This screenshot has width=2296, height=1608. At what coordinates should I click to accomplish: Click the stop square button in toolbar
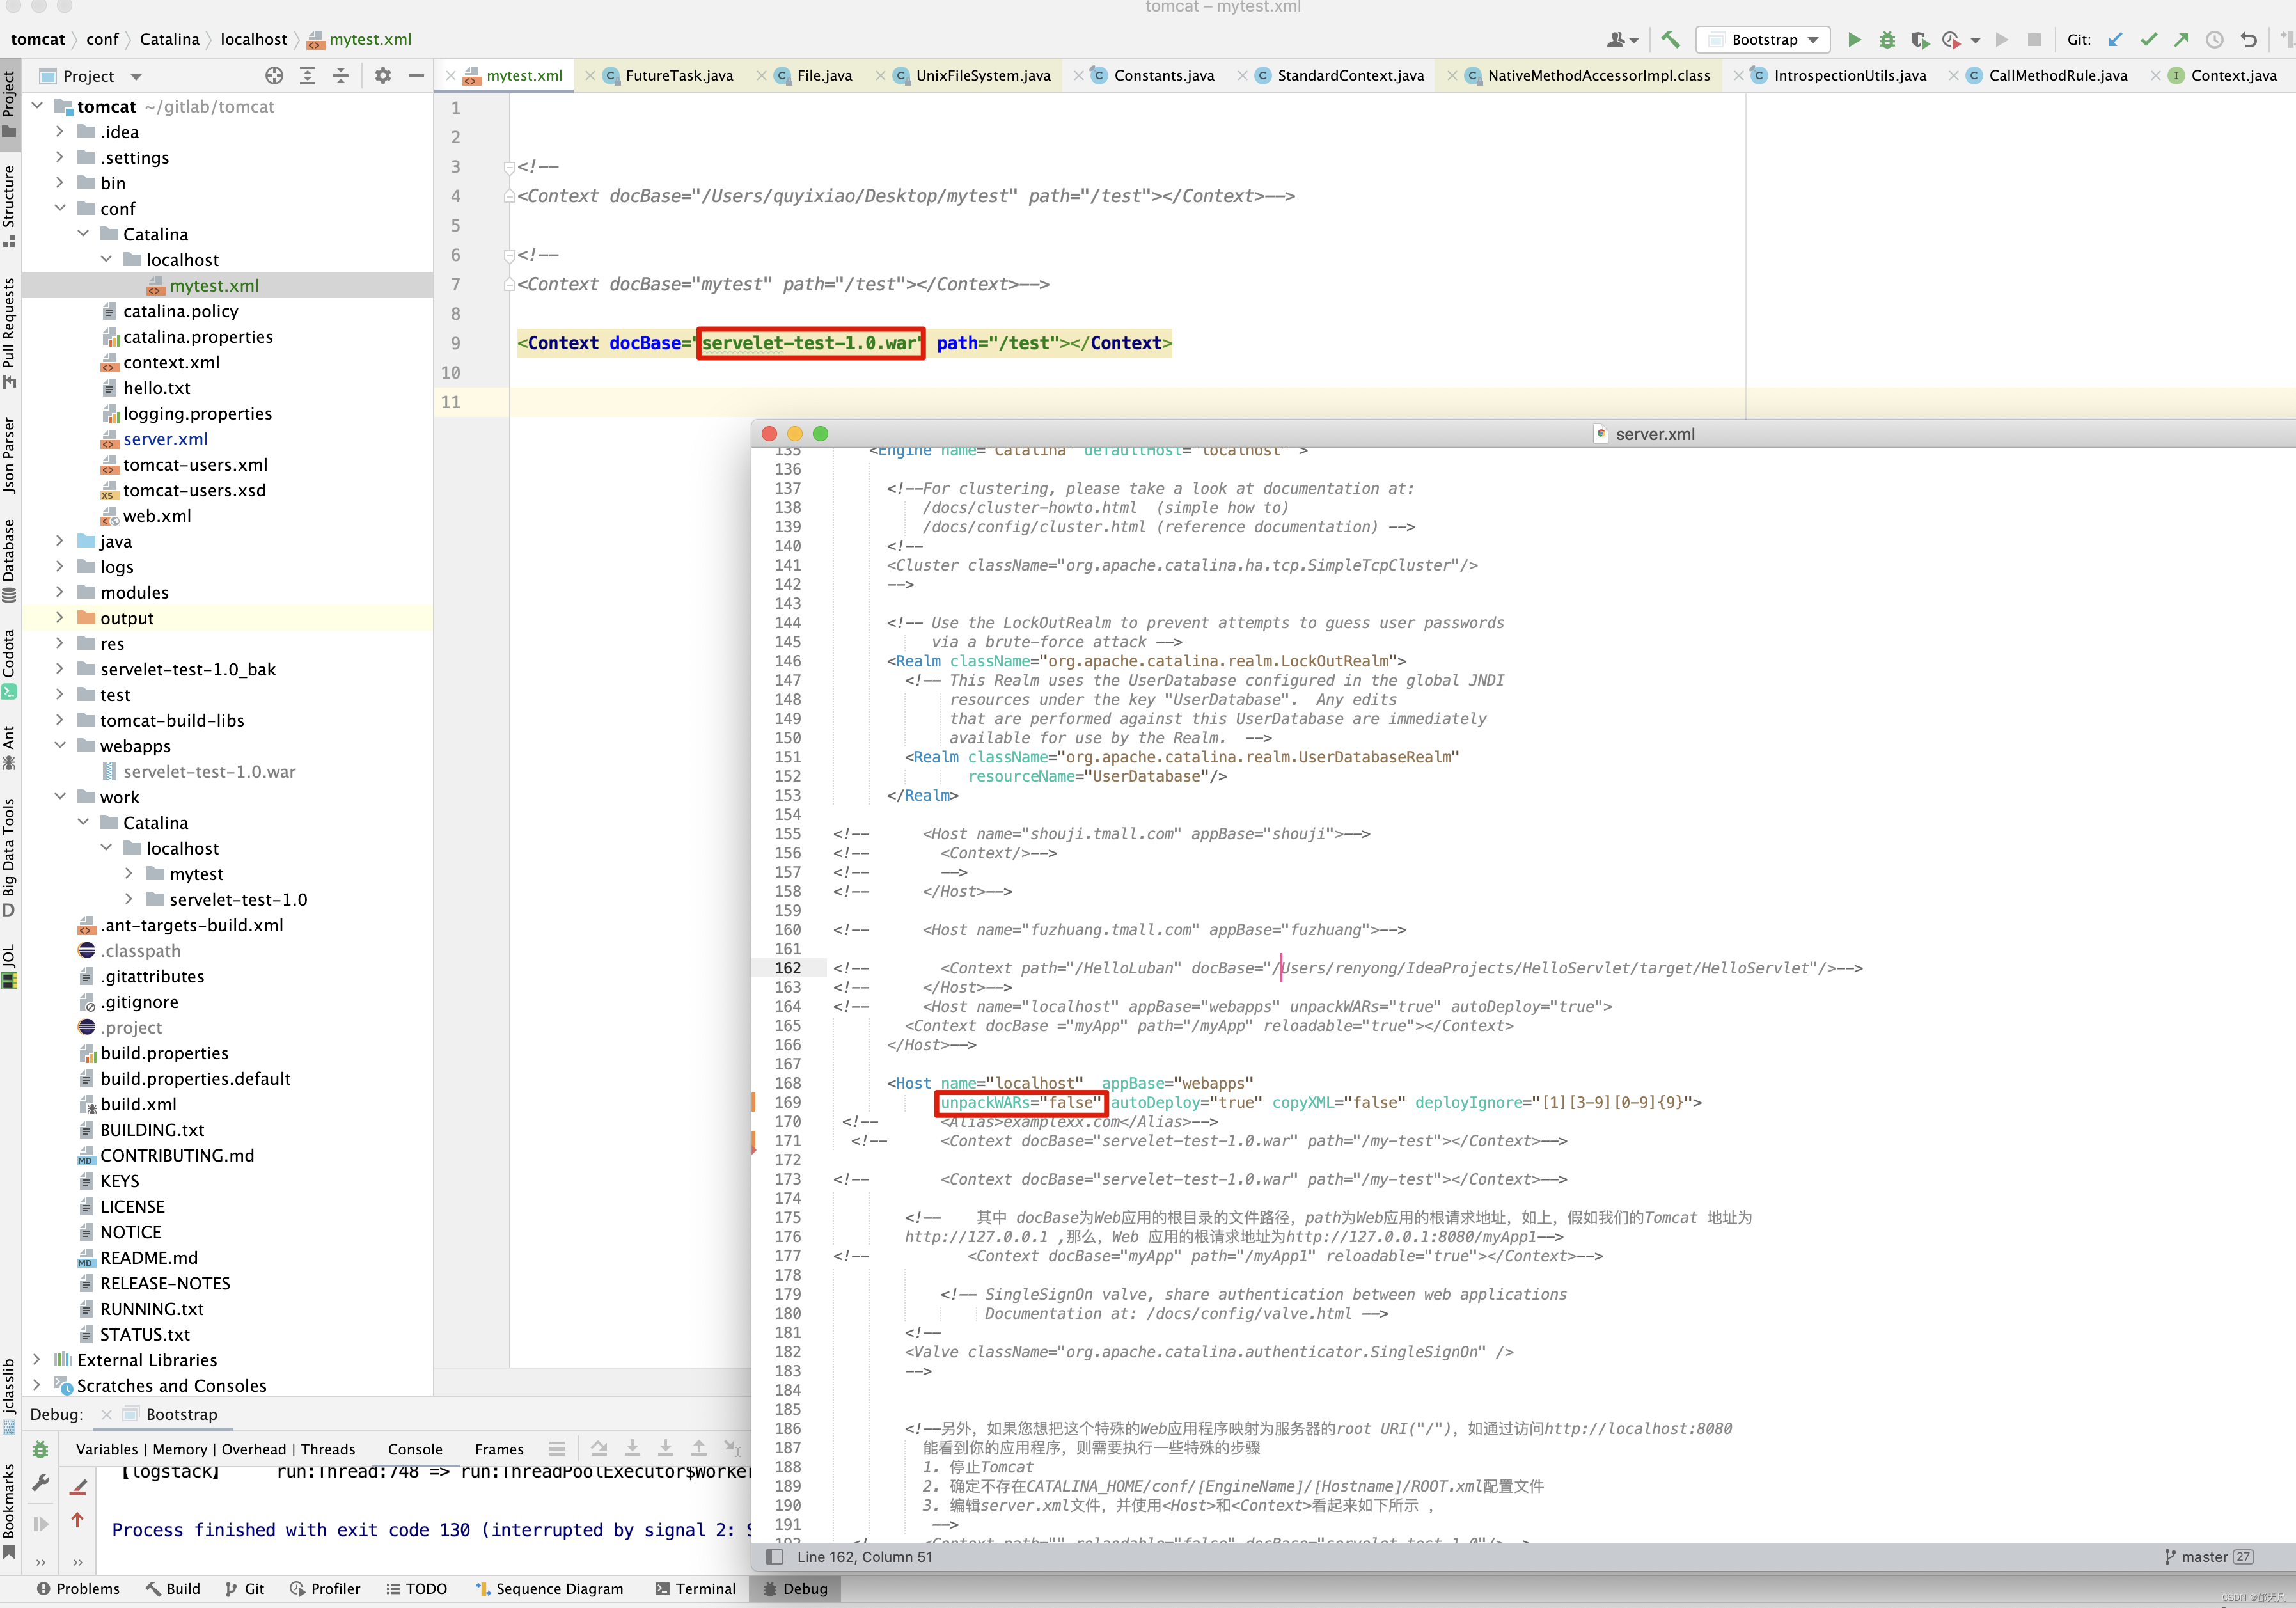pyautogui.click(x=2034, y=40)
